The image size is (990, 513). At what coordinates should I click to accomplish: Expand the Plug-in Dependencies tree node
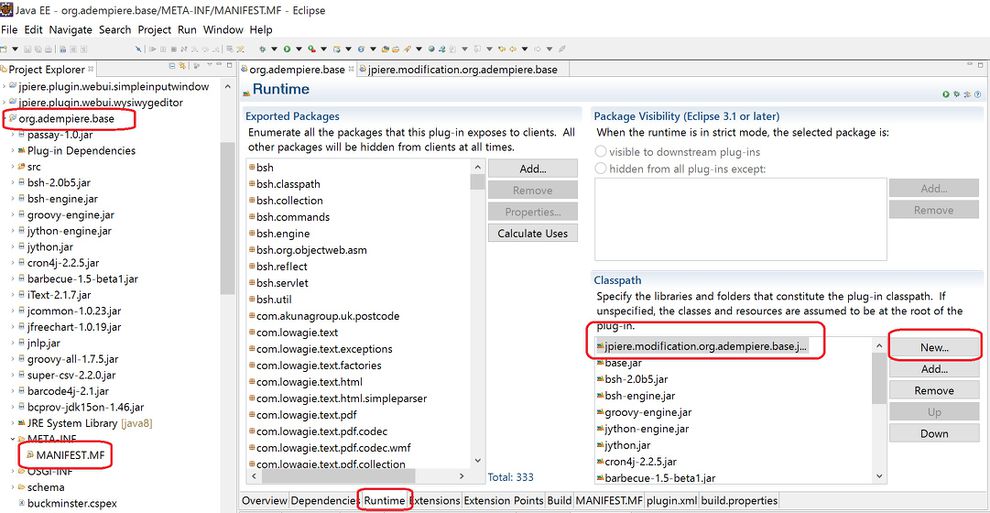coord(14,151)
